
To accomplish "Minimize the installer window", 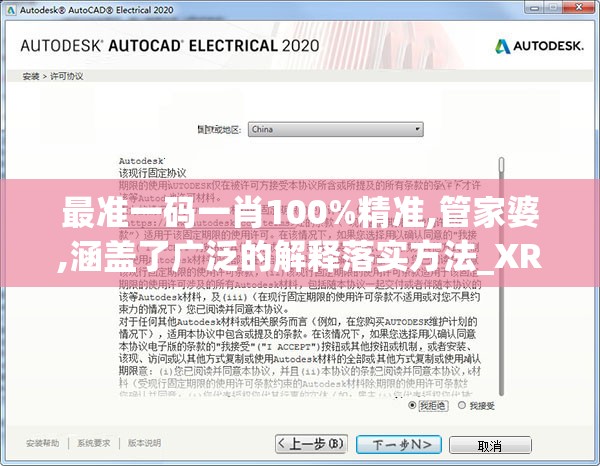I will point(535,8).
